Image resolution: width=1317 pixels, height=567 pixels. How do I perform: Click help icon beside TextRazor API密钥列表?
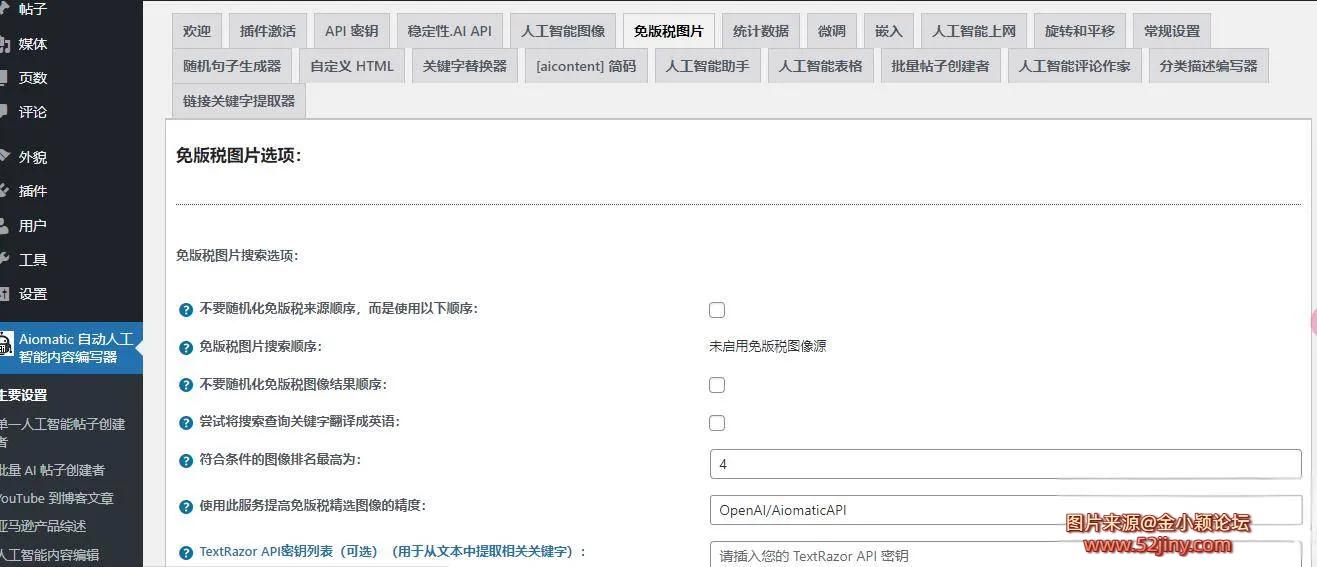coord(185,553)
